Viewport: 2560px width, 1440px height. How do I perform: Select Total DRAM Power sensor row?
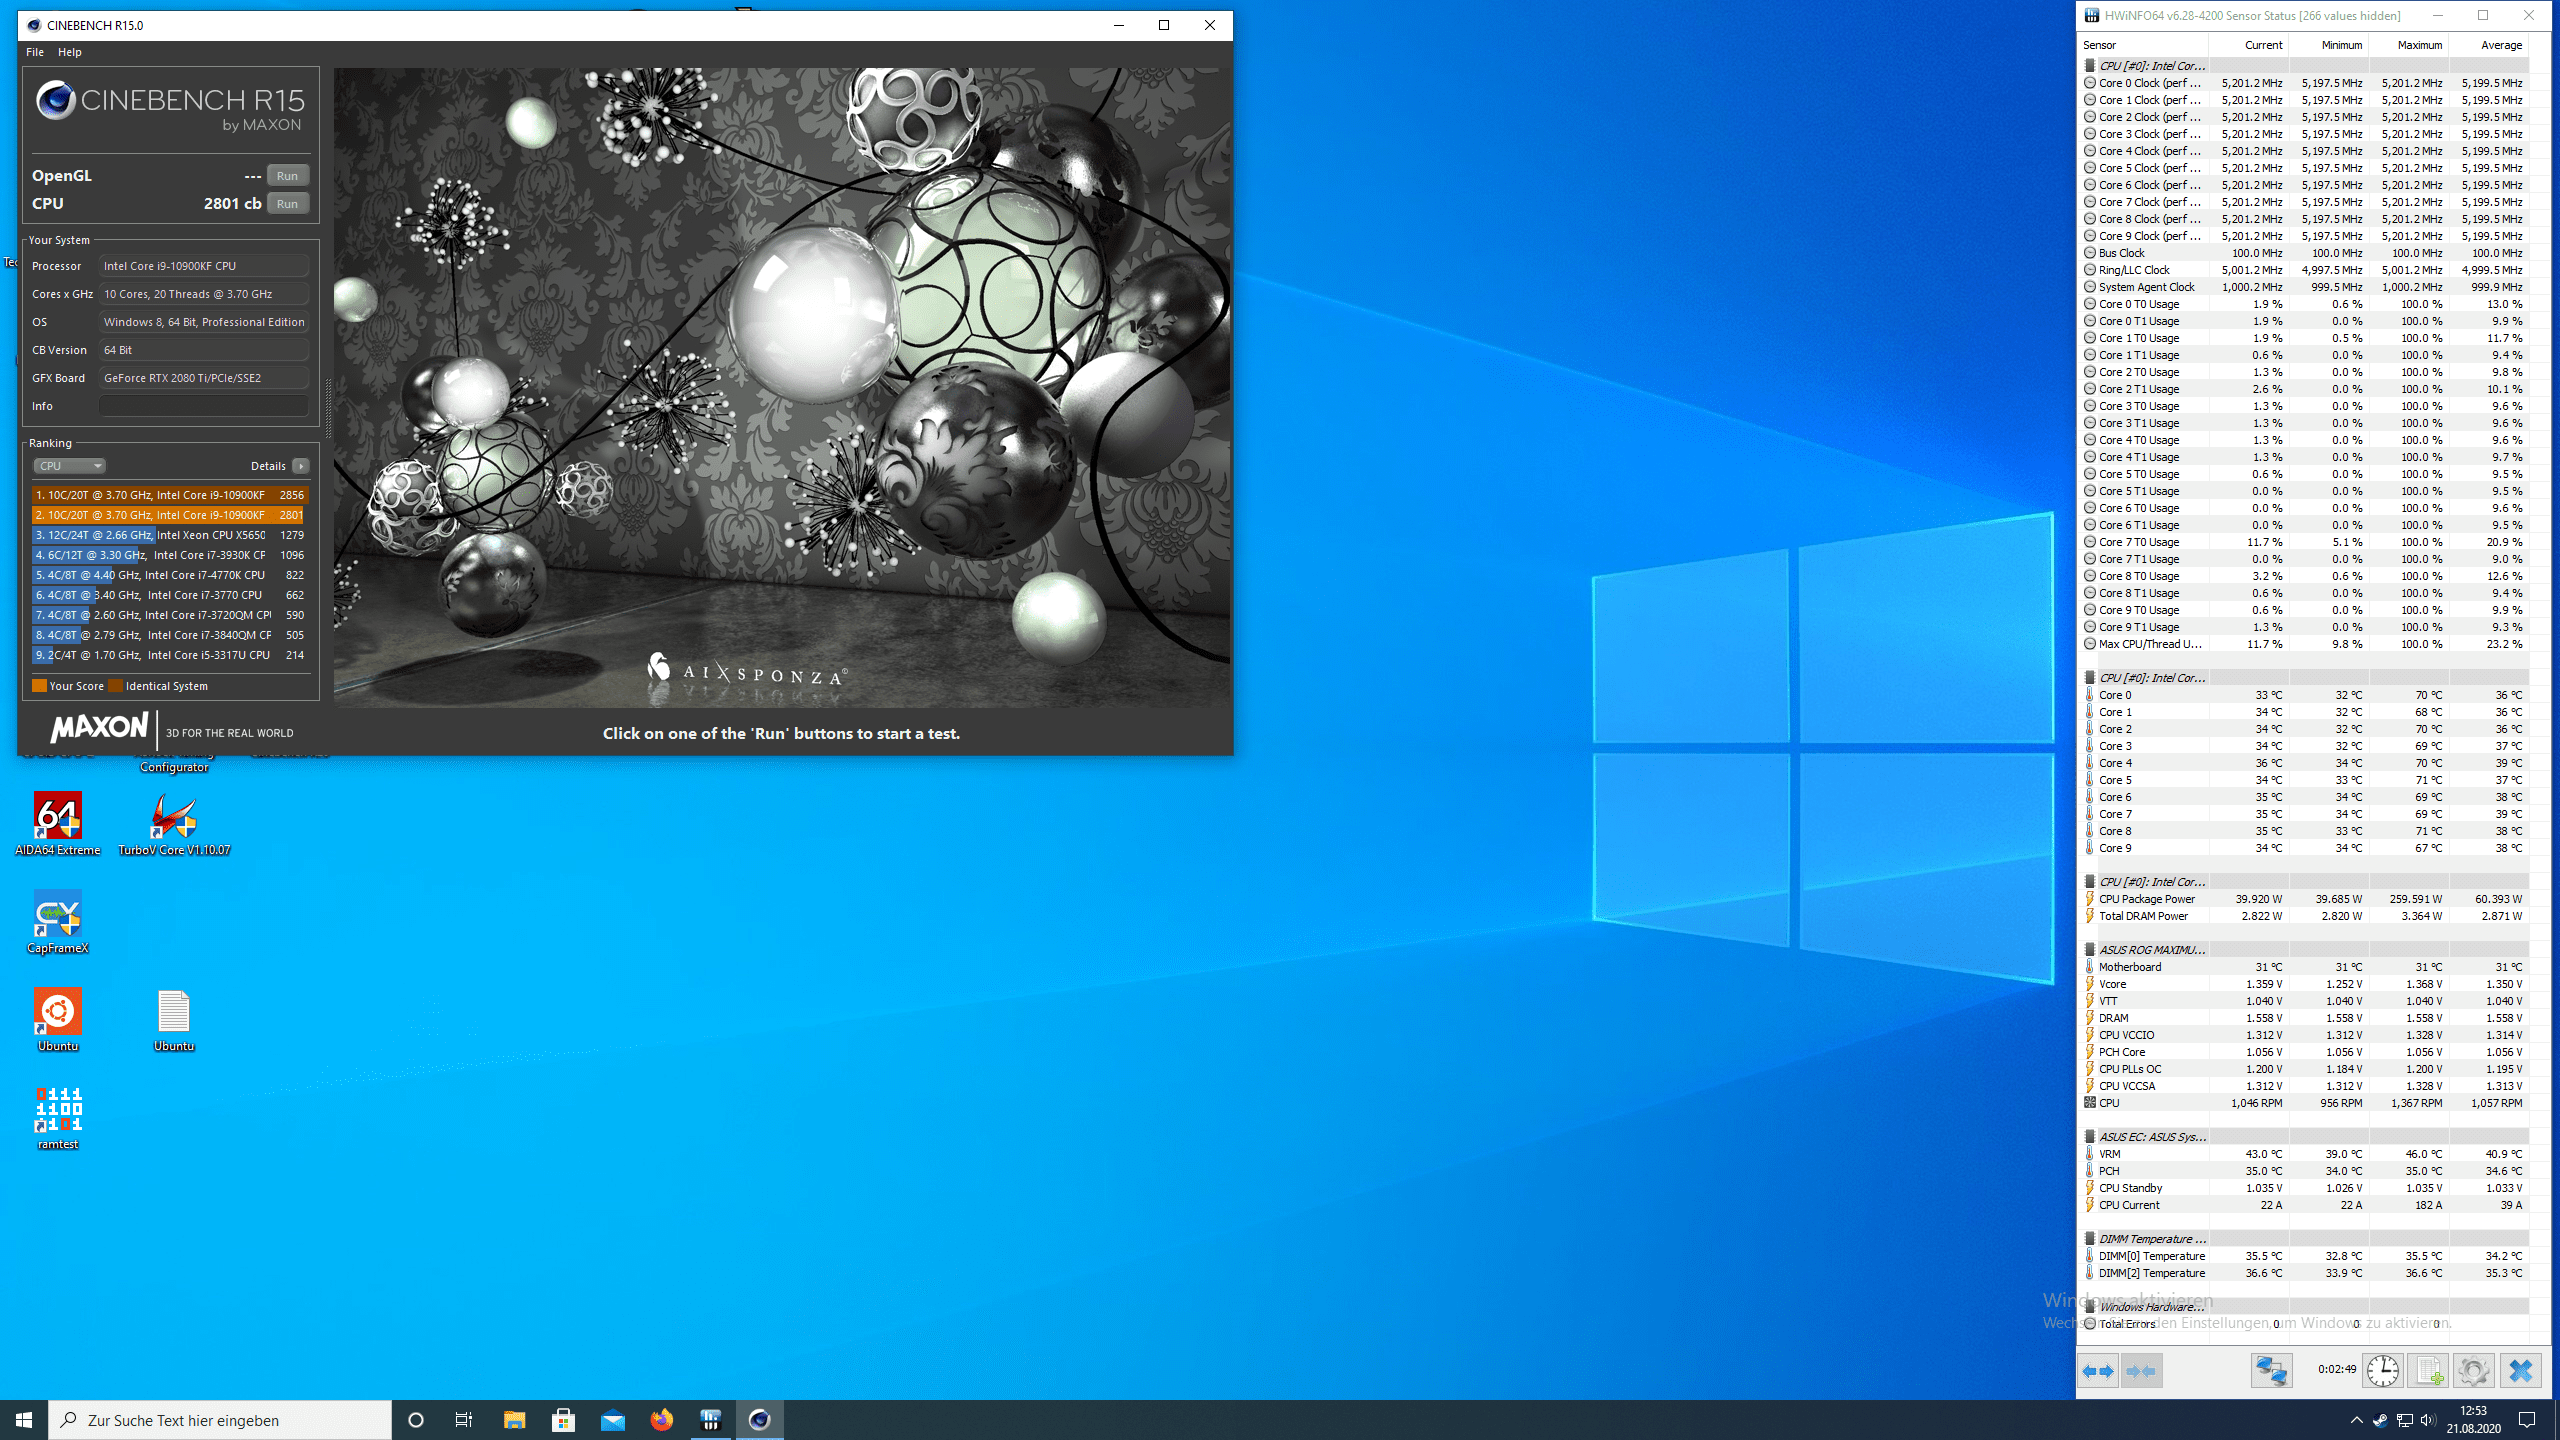[x=2304, y=916]
